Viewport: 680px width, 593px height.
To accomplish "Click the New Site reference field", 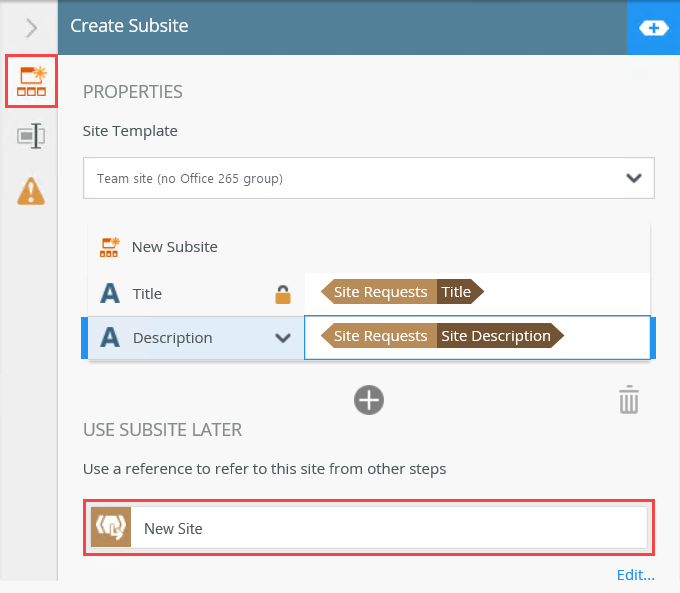I will (x=369, y=527).
